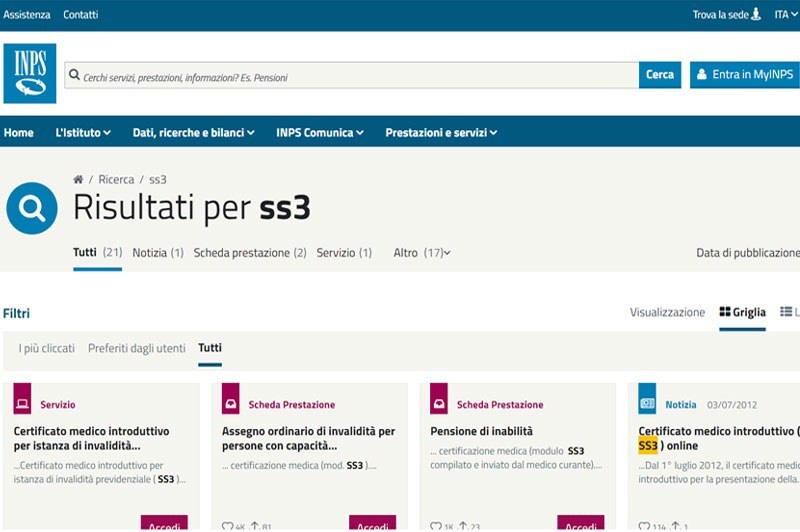The image size is (800, 532).
Task: Go to Home in main navigation
Action: coord(18,133)
